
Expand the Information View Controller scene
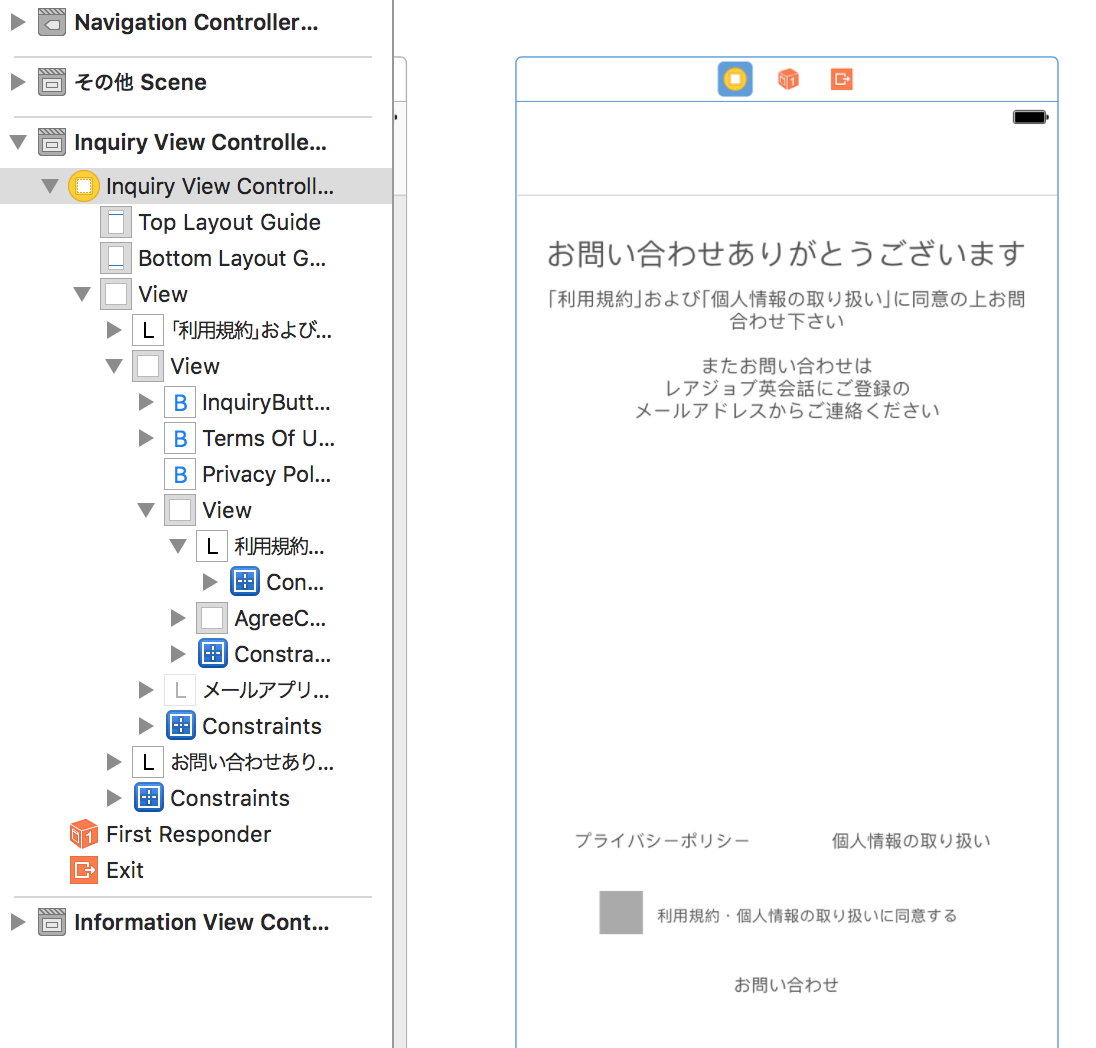[18, 922]
